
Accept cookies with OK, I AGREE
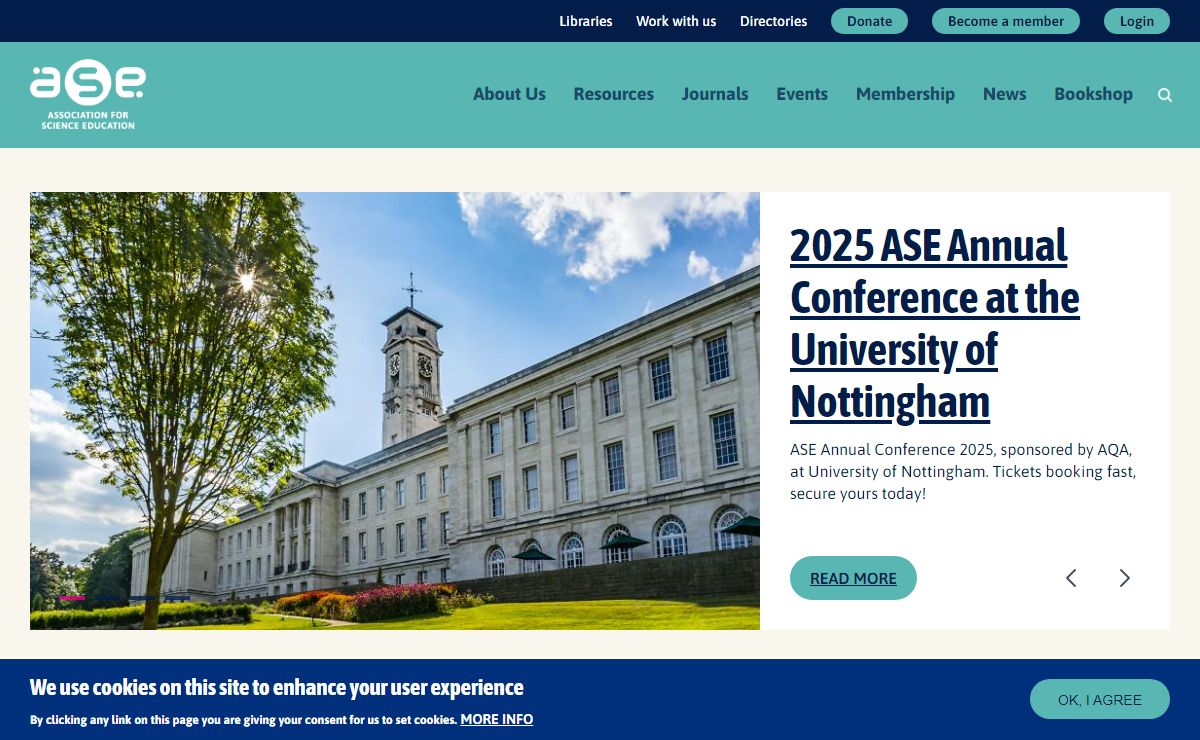tap(1100, 699)
